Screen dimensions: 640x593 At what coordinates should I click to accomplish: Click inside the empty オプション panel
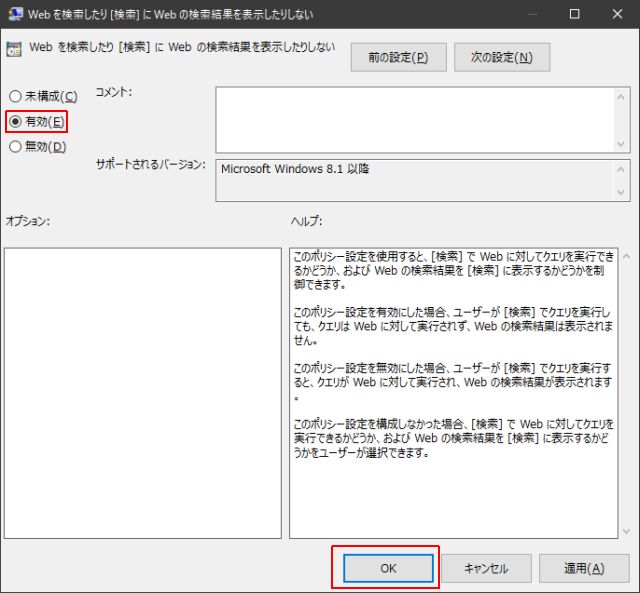(x=143, y=392)
